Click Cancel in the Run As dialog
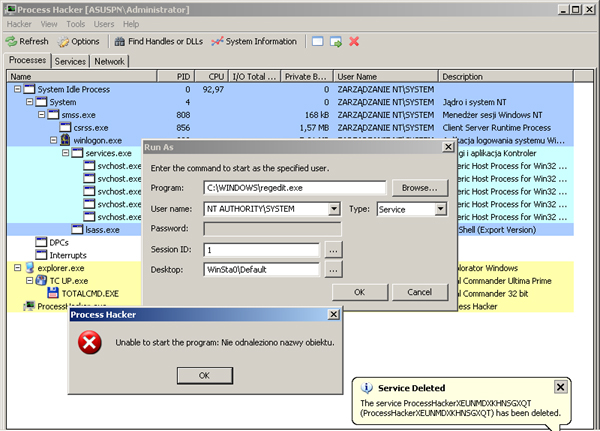600x431 pixels. click(x=419, y=292)
